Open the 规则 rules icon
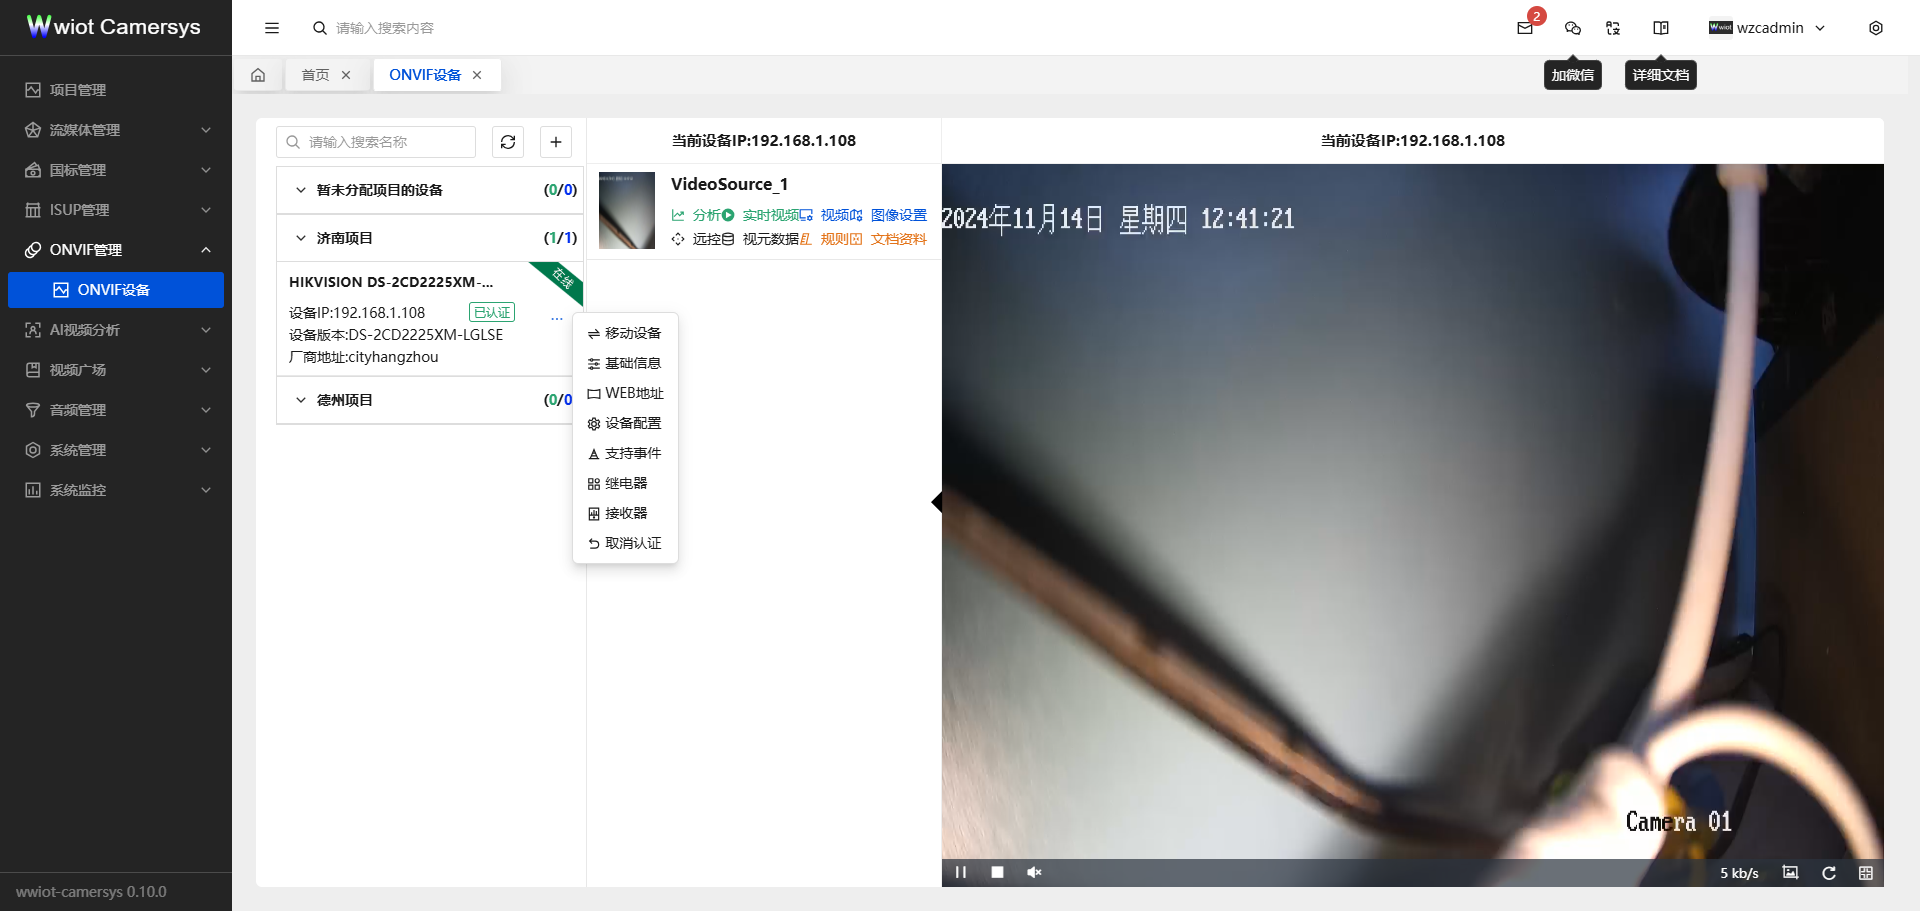This screenshot has width=1920, height=911. pos(840,240)
